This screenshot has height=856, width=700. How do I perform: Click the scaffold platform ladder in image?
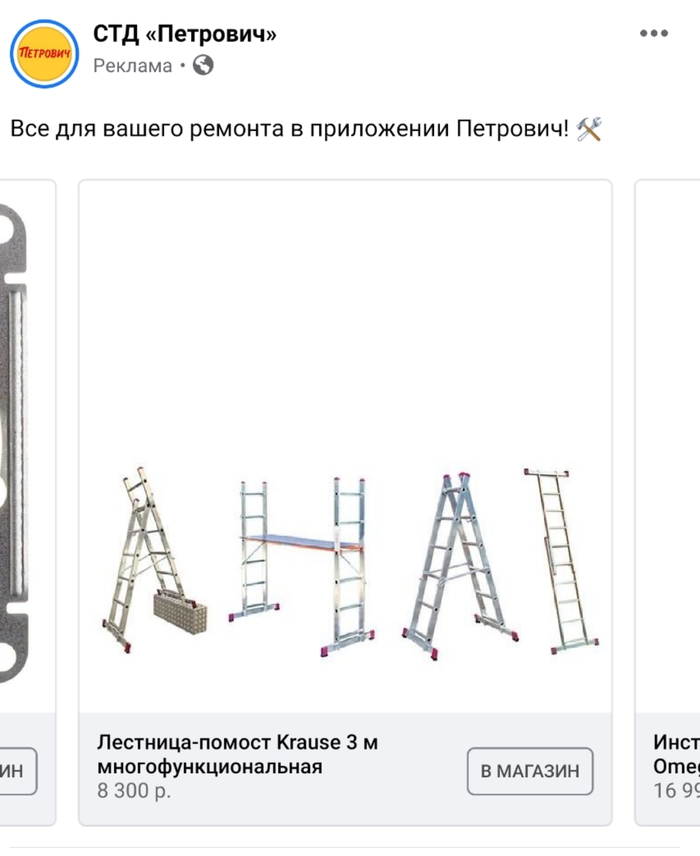click(x=302, y=566)
